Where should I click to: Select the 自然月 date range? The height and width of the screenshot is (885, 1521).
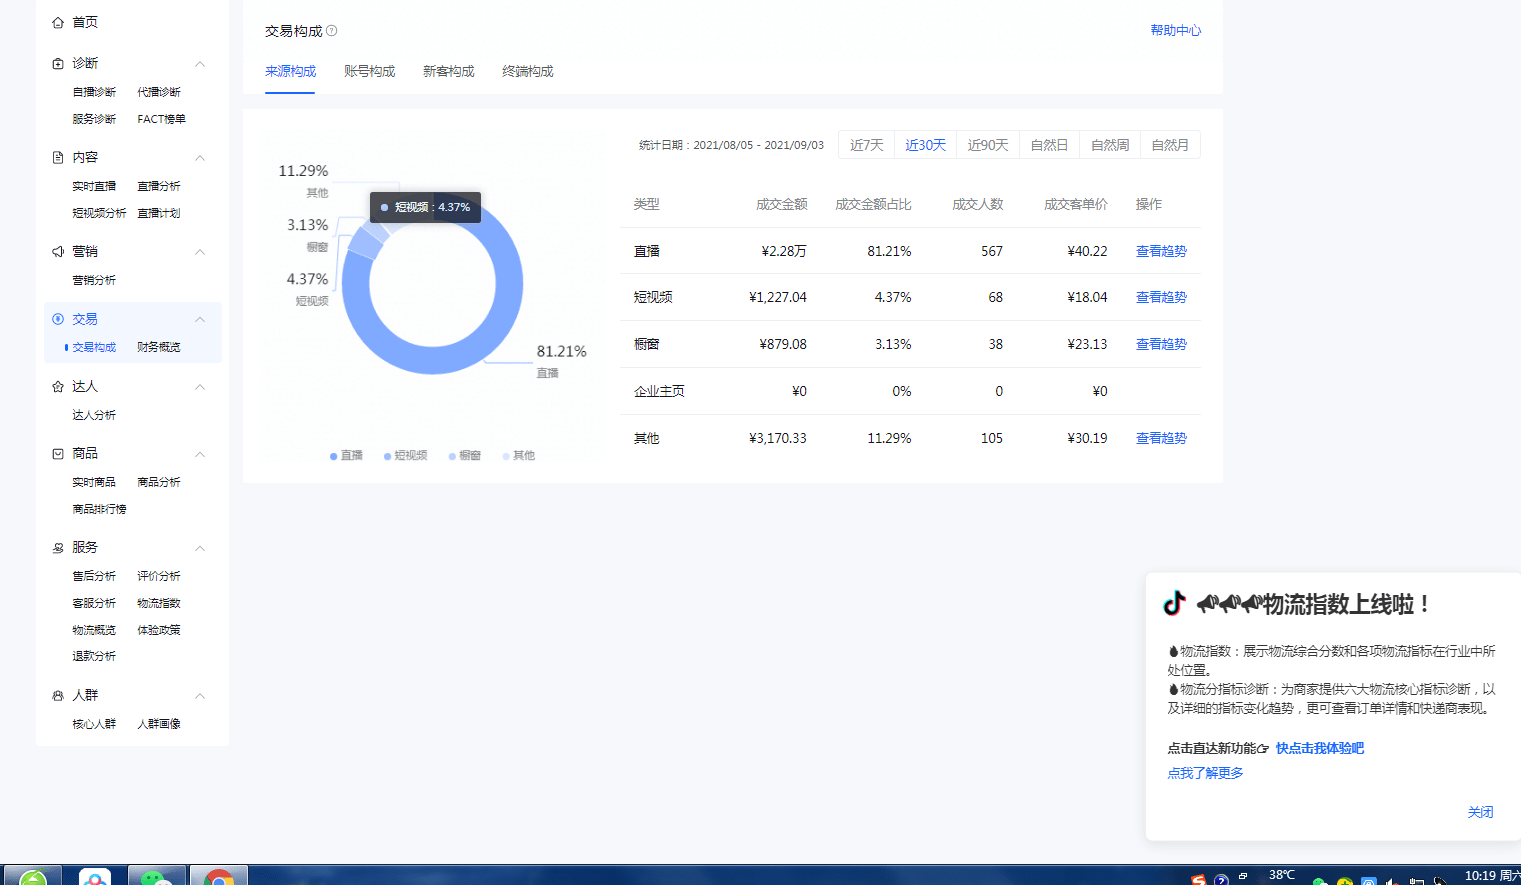[x=1170, y=145]
